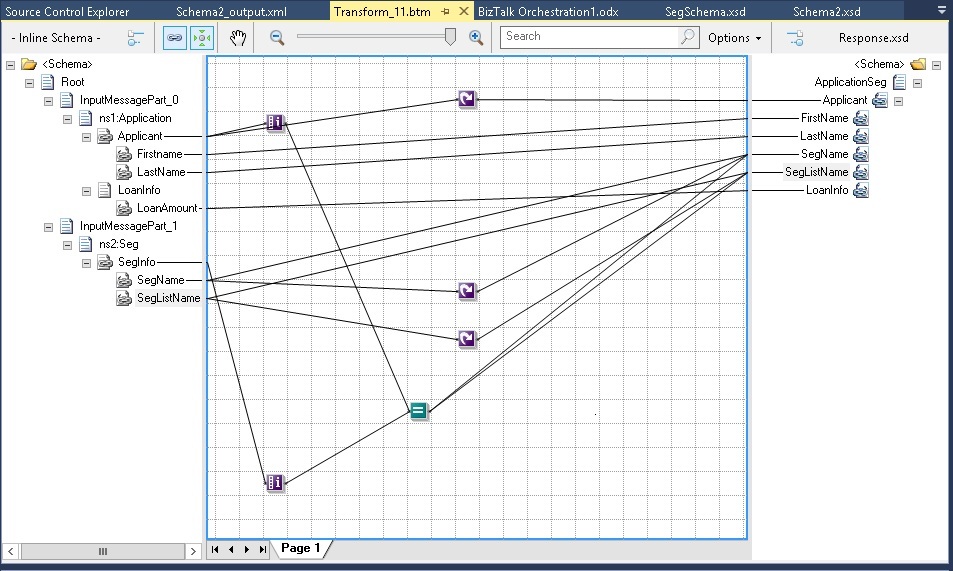
Task: Select the destination FirstName element
Action: point(824,118)
